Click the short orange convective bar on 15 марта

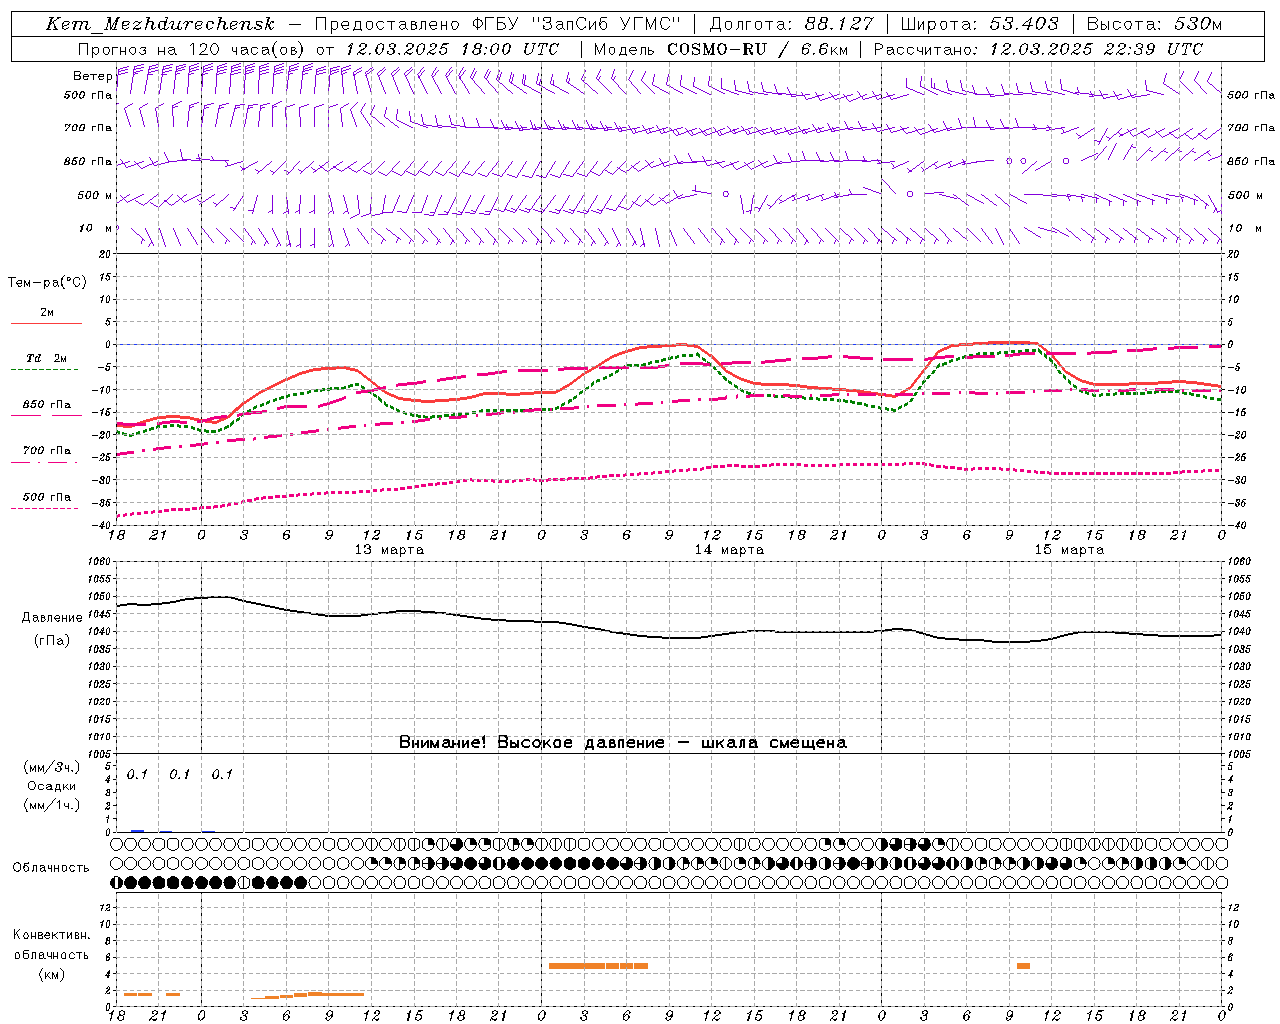[x=1023, y=966]
